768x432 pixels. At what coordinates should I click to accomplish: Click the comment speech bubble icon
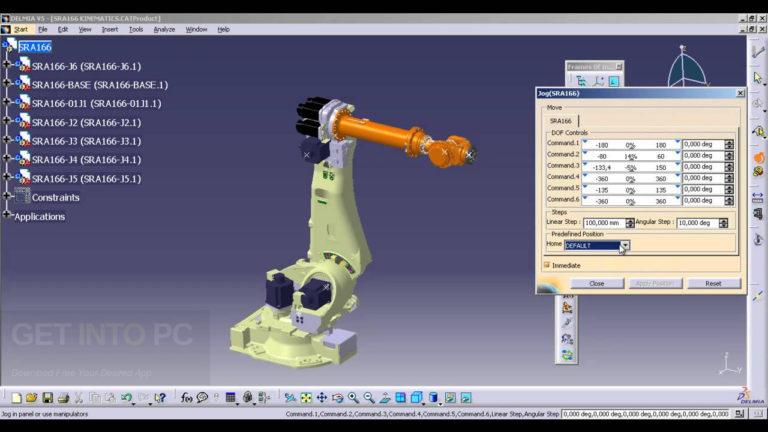pyautogui.click(x=202, y=398)
